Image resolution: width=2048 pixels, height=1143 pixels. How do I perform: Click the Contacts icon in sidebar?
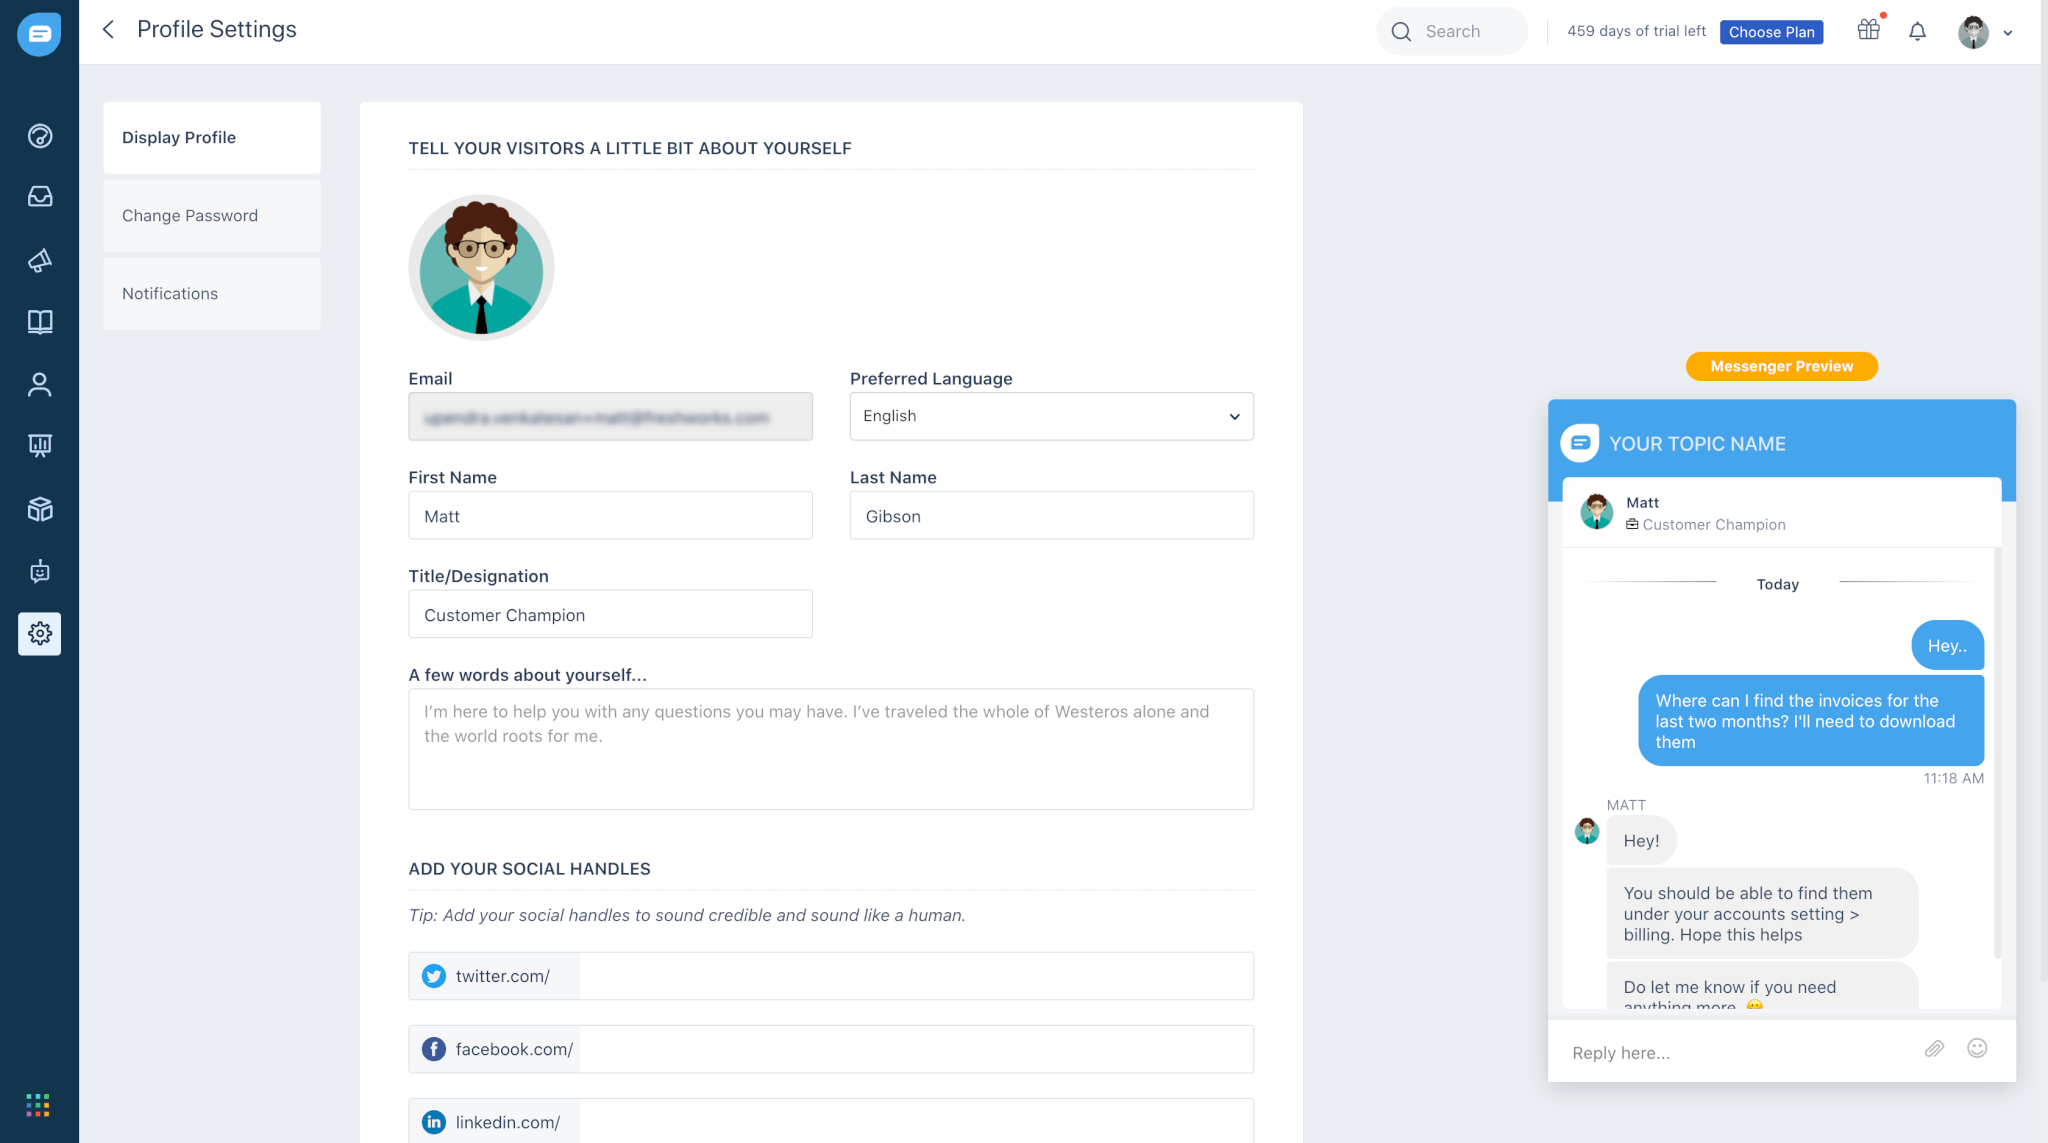pos(38,384)
